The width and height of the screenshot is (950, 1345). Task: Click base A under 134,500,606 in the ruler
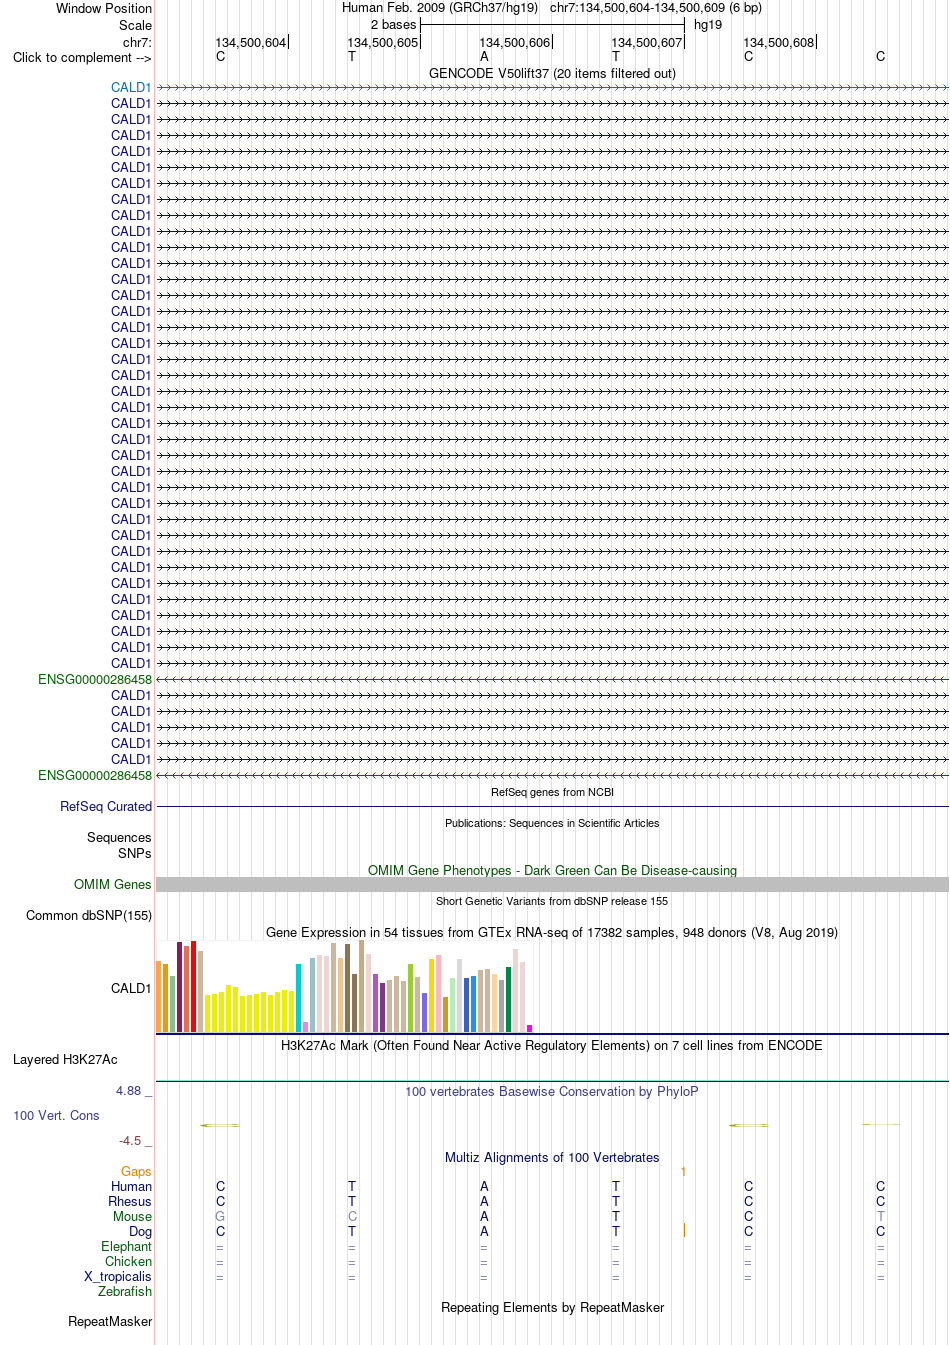(x=484, y=57)
